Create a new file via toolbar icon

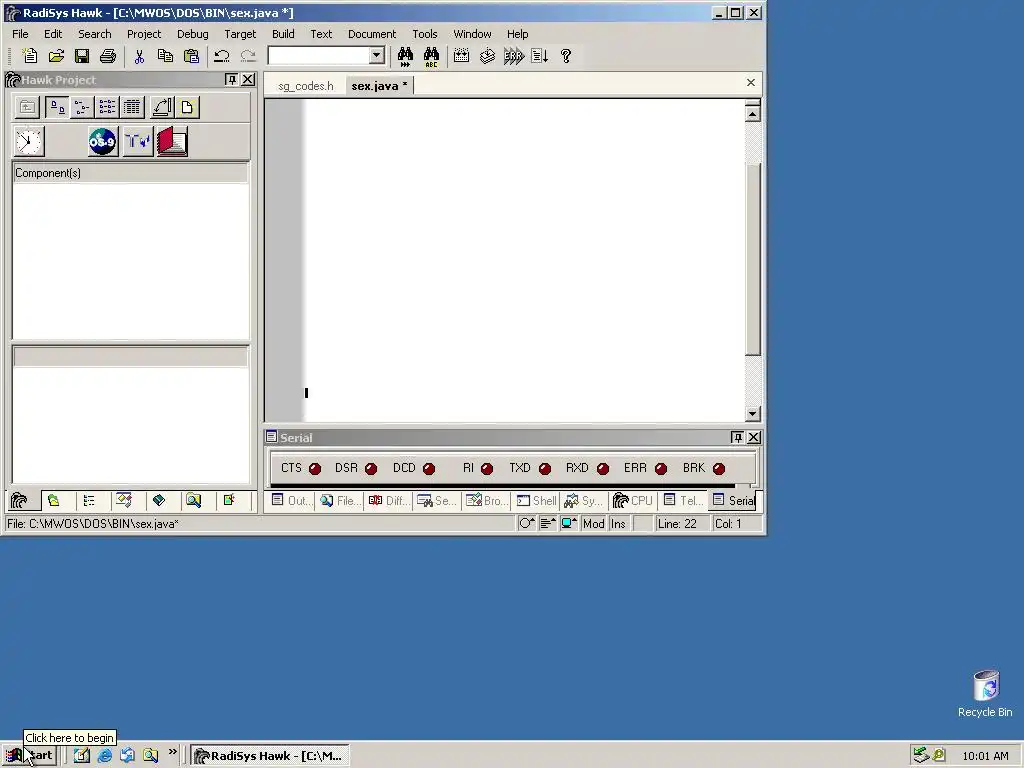(30, 56)
